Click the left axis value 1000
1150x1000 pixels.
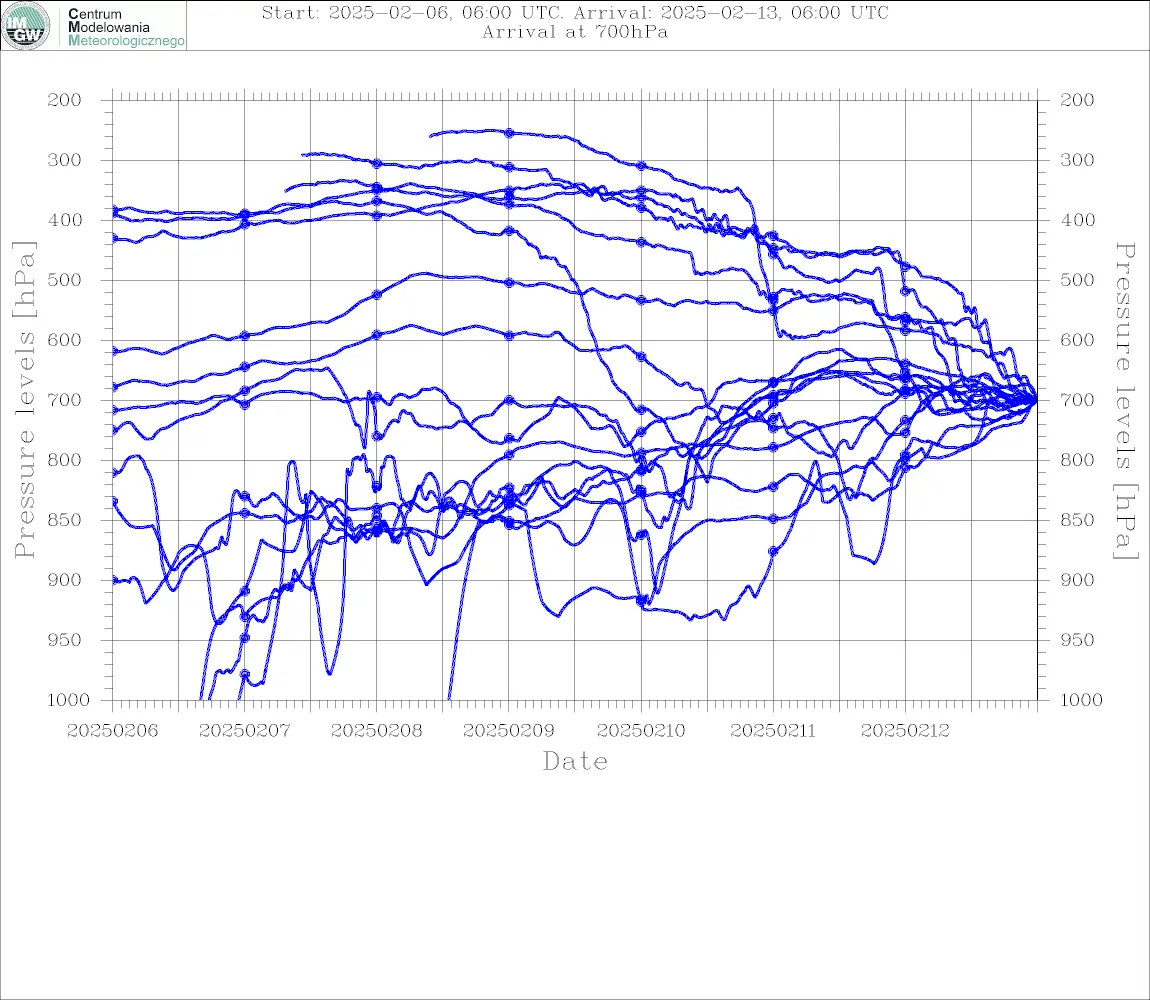(68, 700)
